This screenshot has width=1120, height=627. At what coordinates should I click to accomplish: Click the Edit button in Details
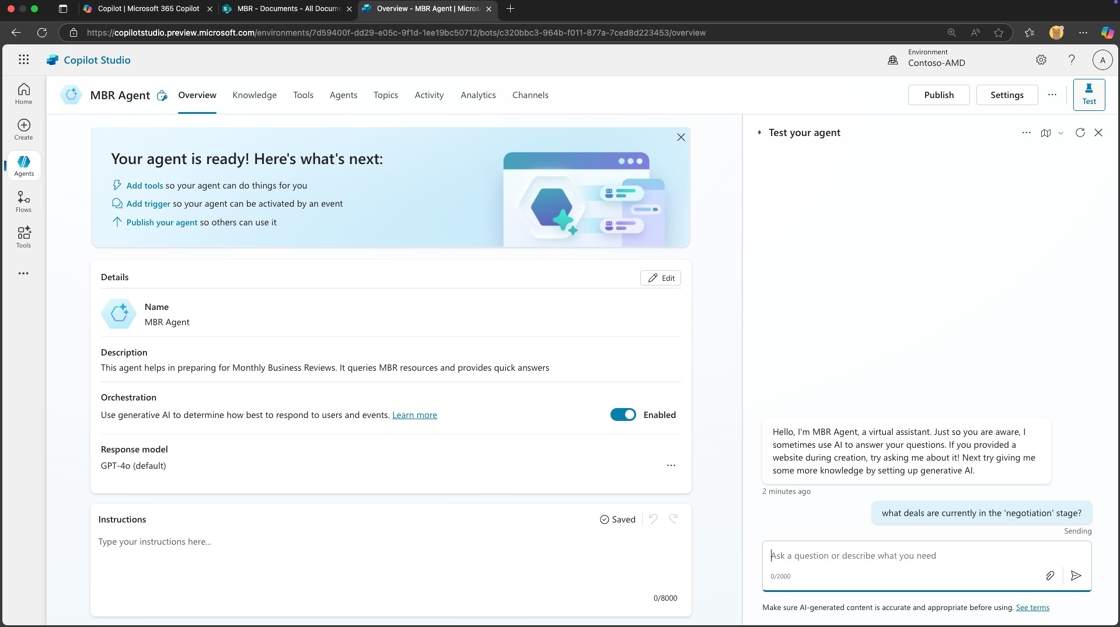pos(660,278)
